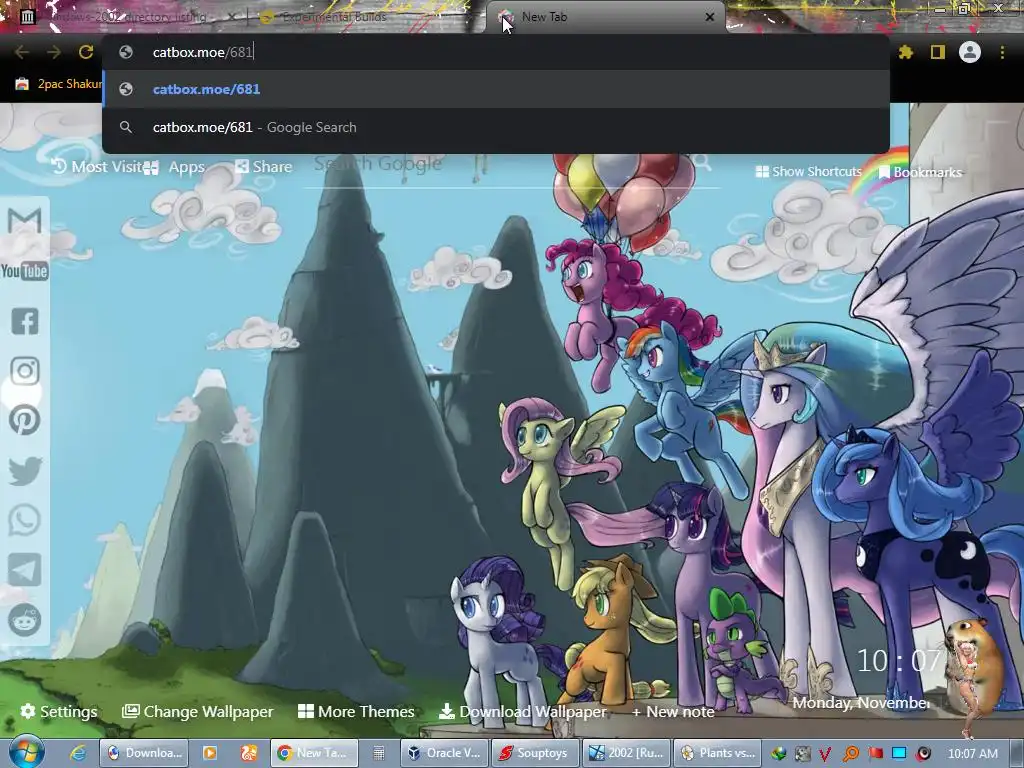Open Chrome three-dot menu
The width and height of the screenshot is (1024, 768).
(1002, 52)
